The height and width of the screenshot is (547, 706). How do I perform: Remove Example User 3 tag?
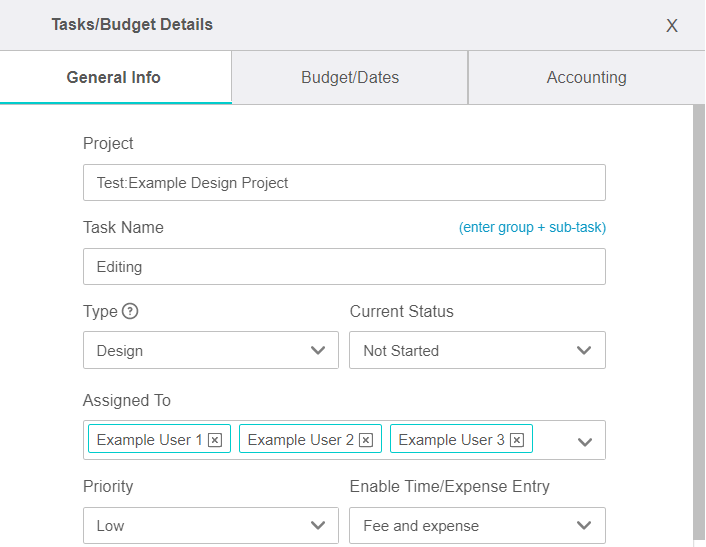coord(516,440)
